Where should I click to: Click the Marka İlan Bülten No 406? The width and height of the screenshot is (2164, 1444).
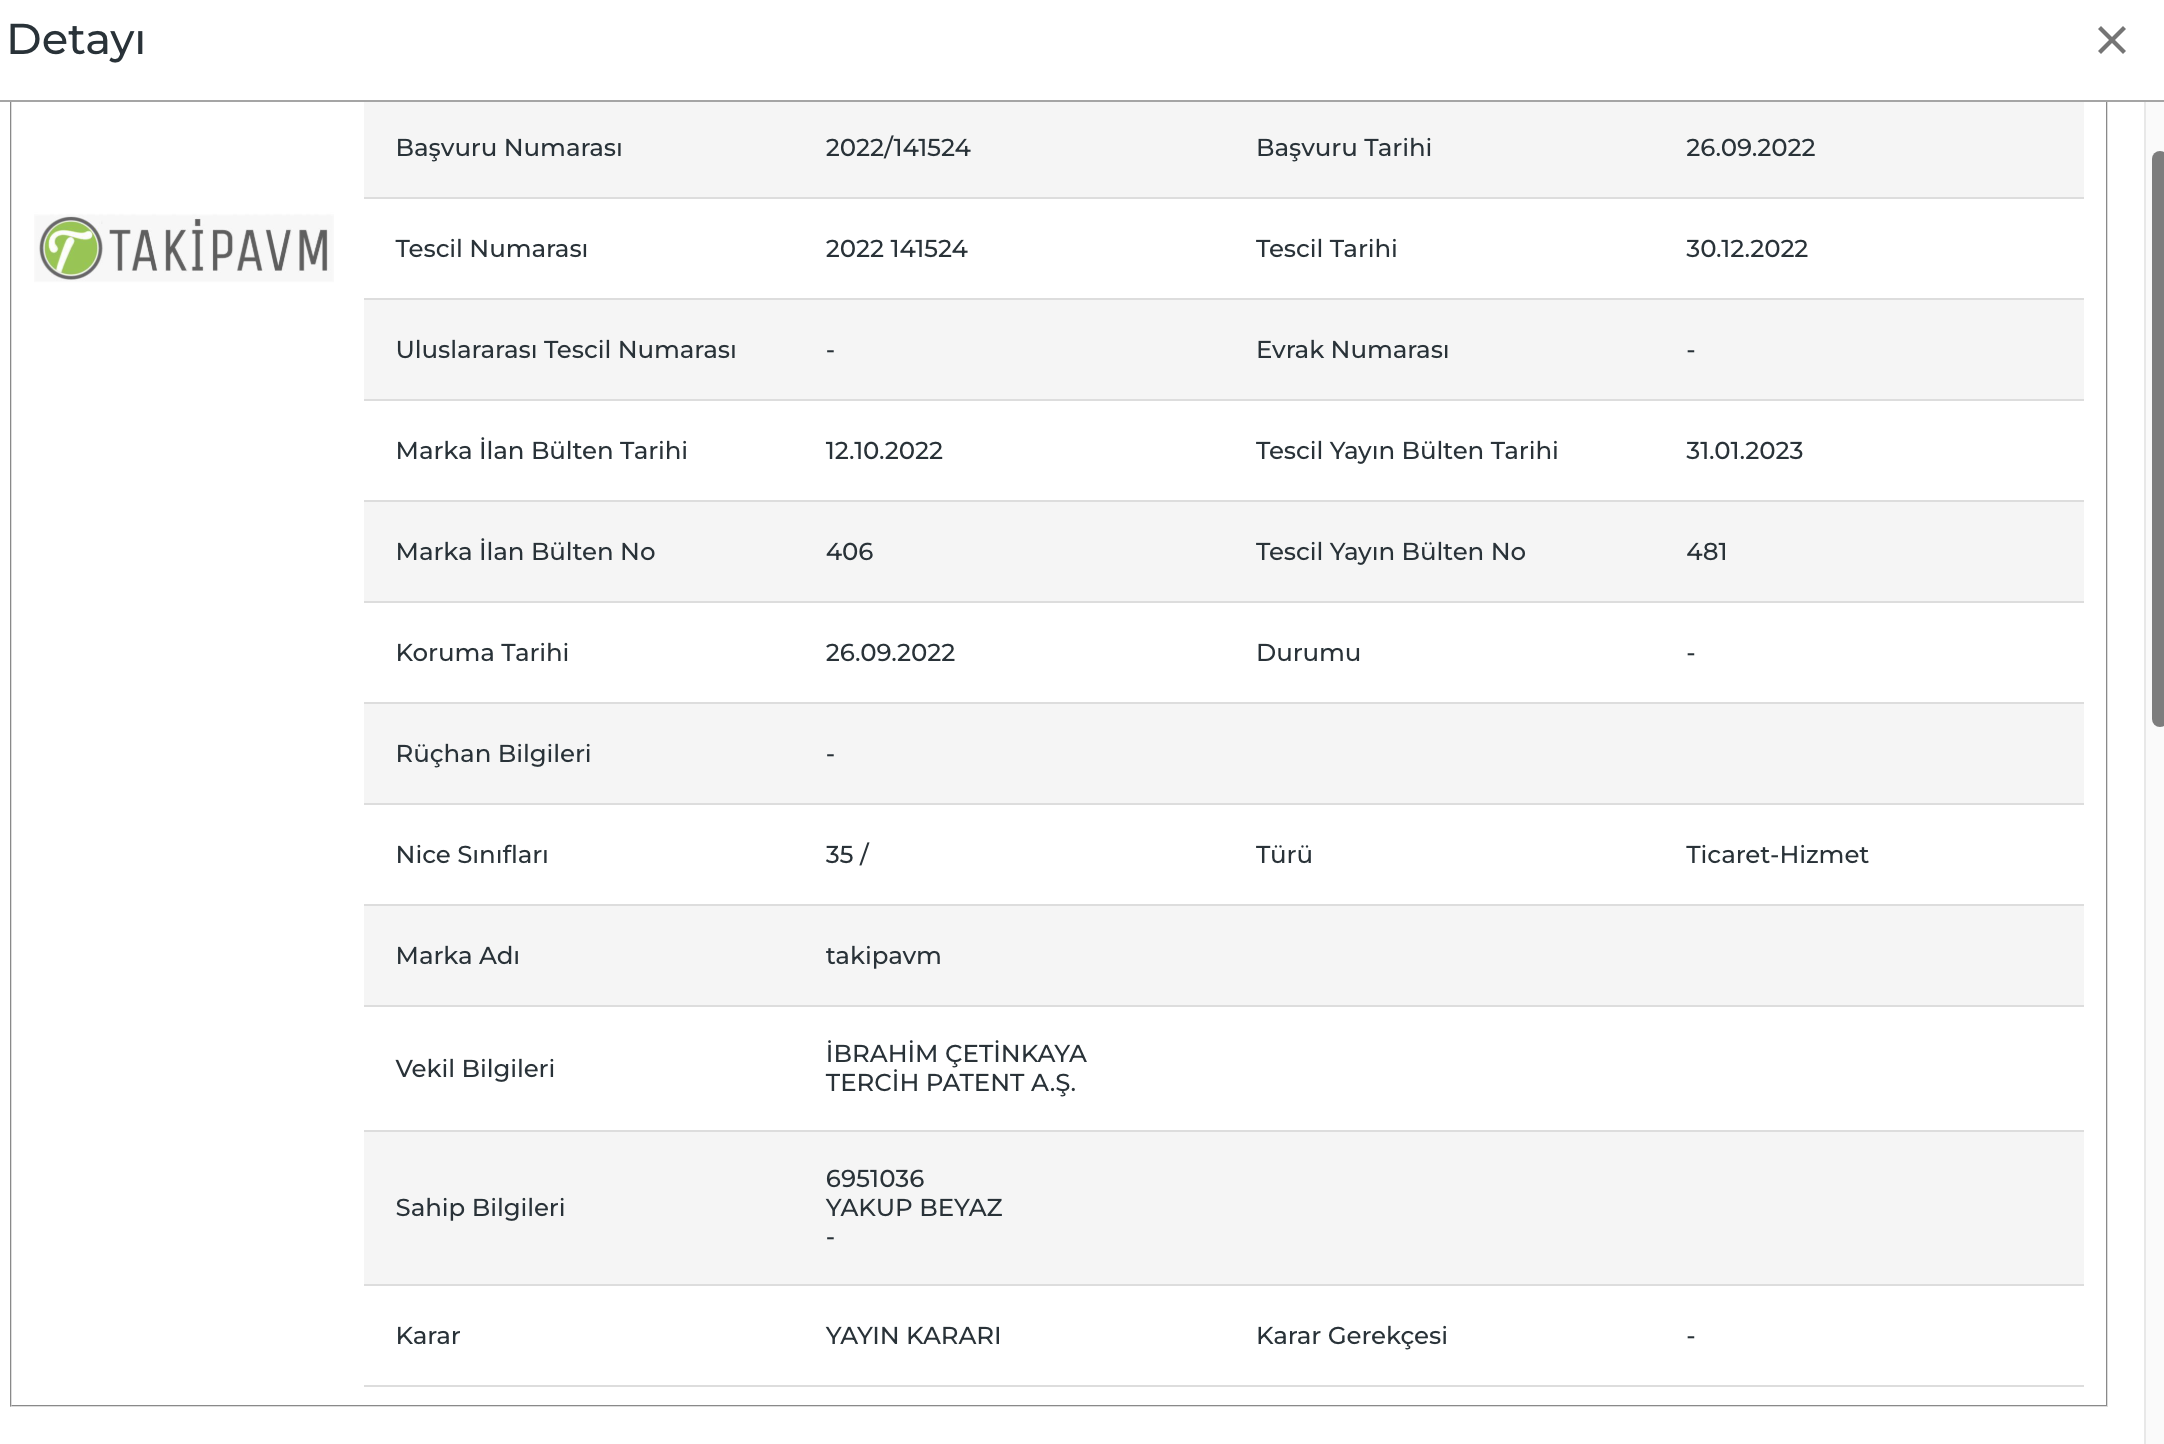pos(849,552)
